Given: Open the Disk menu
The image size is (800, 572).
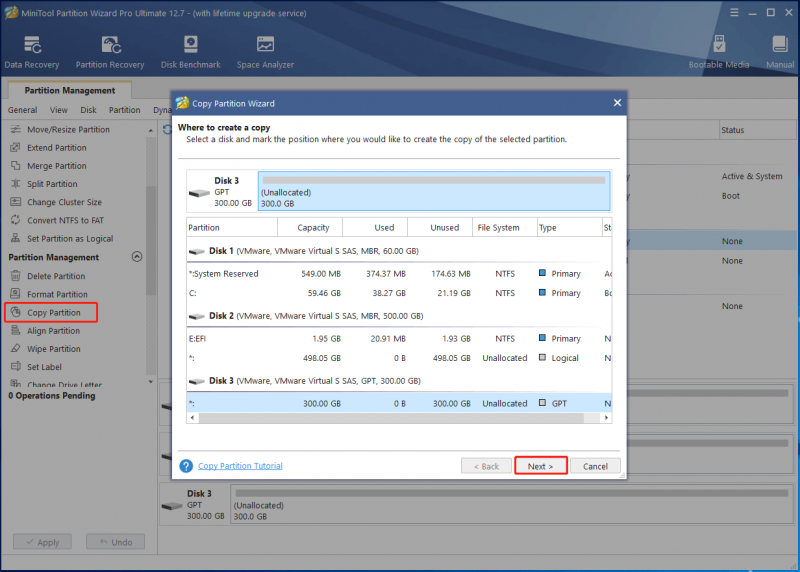Looking at the screenshot, I should click(88, 110).
